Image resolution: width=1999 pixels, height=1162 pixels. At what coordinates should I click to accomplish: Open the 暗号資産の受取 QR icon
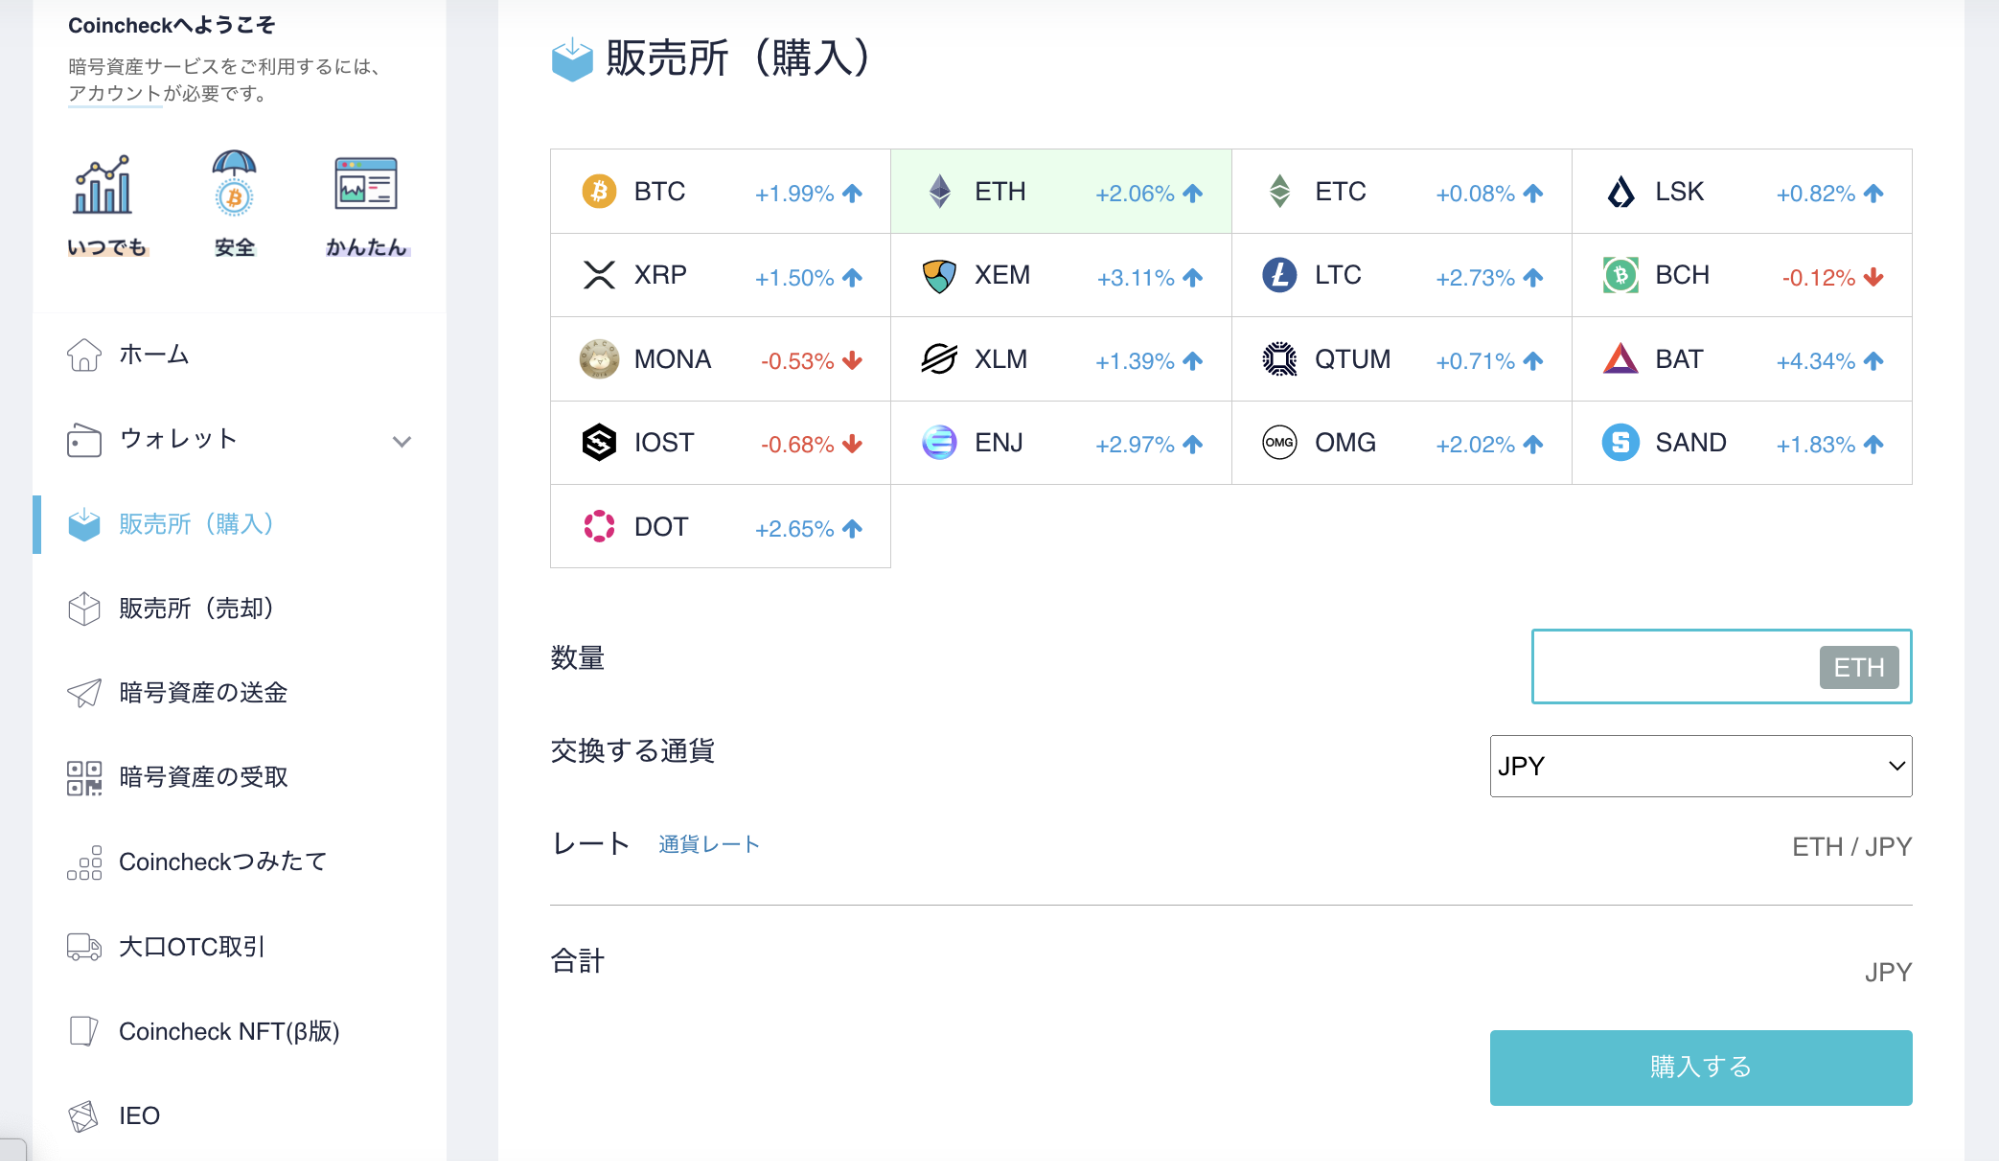[x=84, y=777]
